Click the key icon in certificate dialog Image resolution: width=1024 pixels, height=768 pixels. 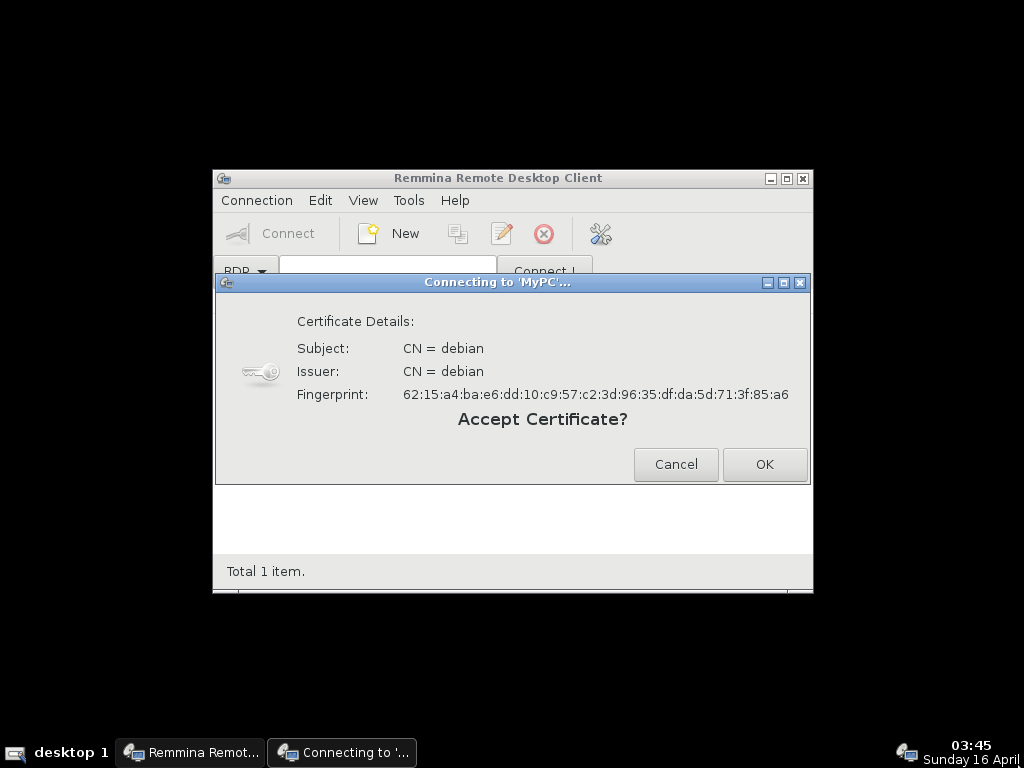(261, 373)
